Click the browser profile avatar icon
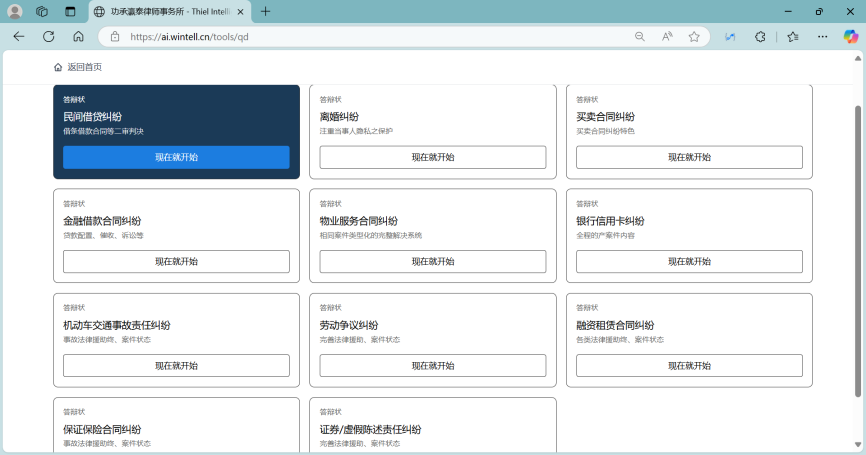 (15, 11)
